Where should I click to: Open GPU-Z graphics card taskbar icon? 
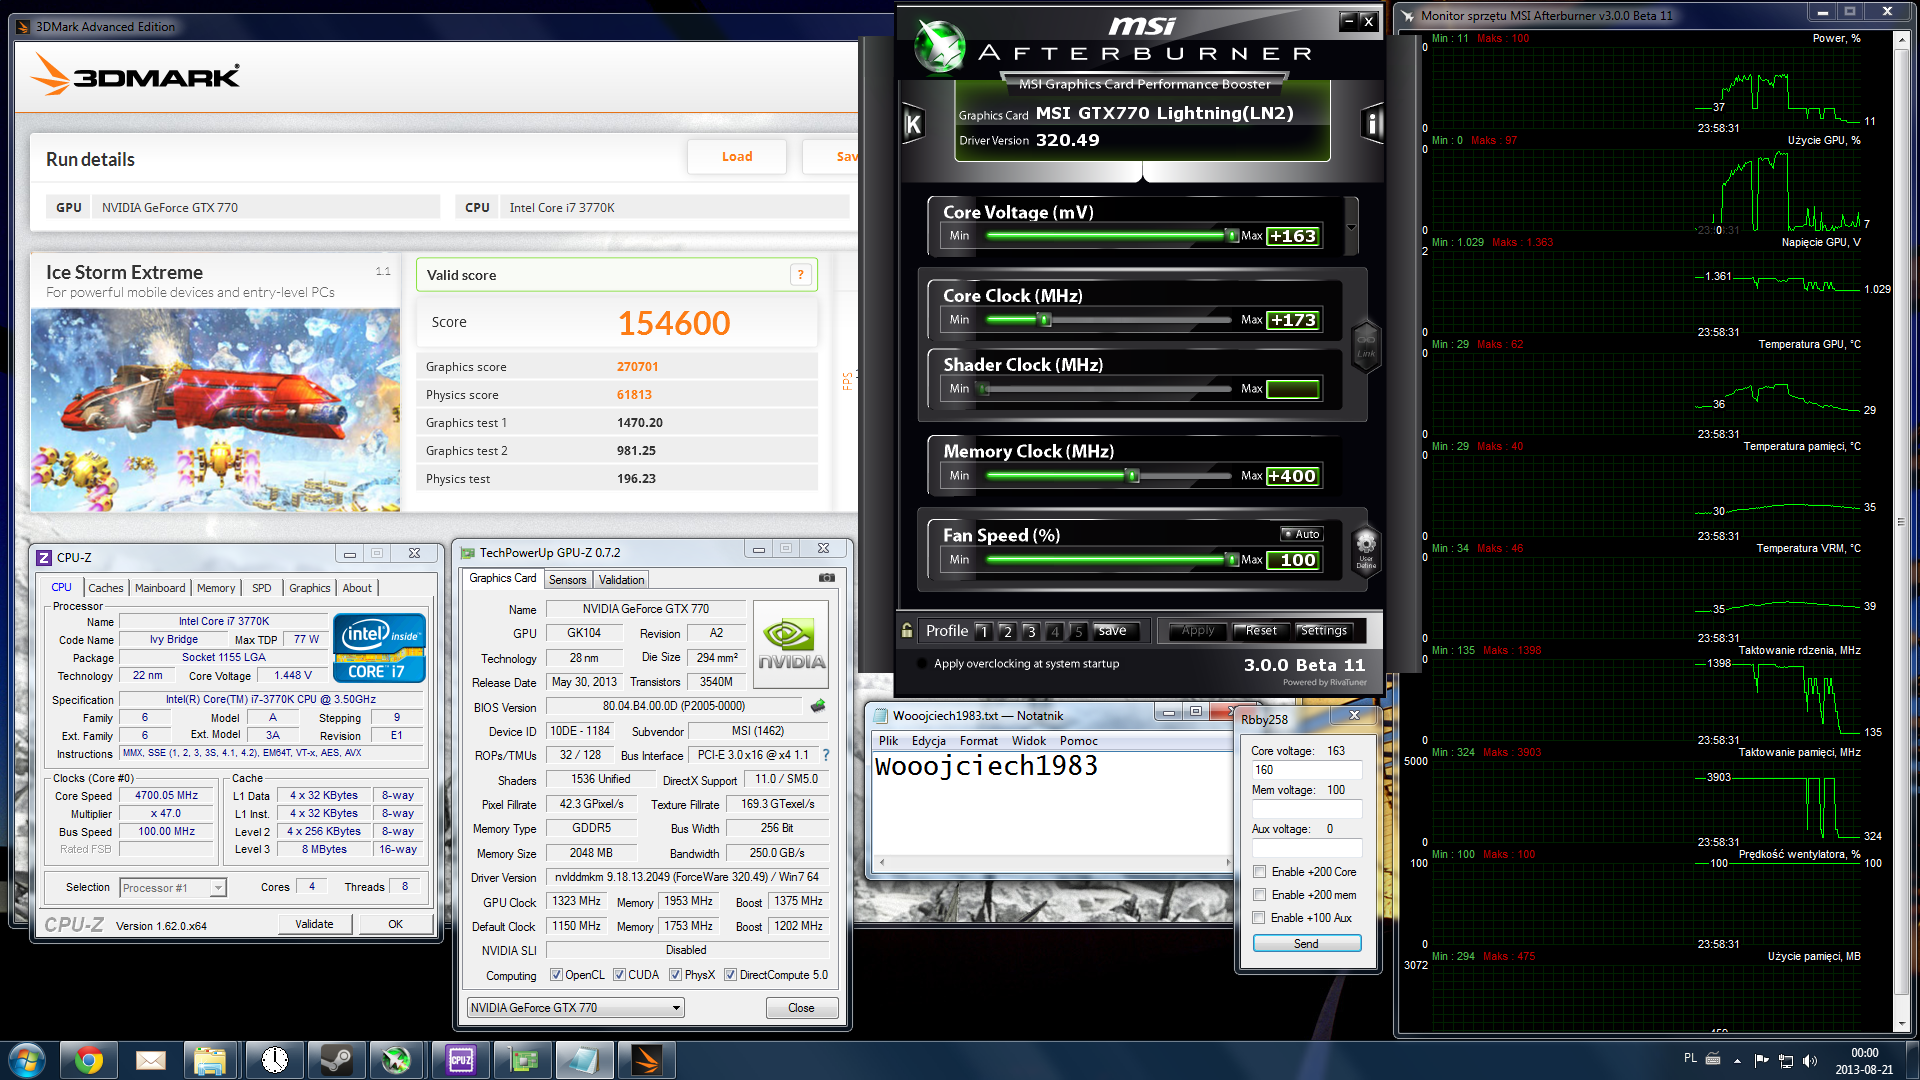pos(523,1060)
